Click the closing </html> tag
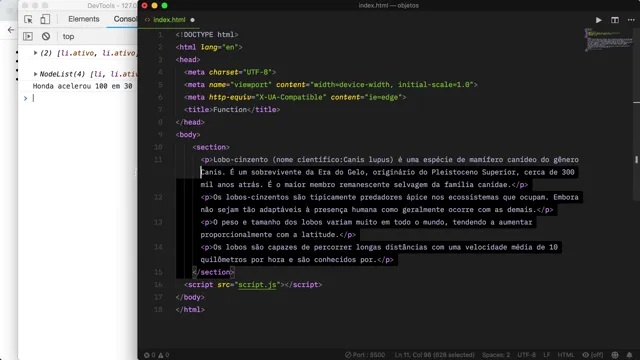640x360 pixels. pyautogui.click(x=190, y=309)
